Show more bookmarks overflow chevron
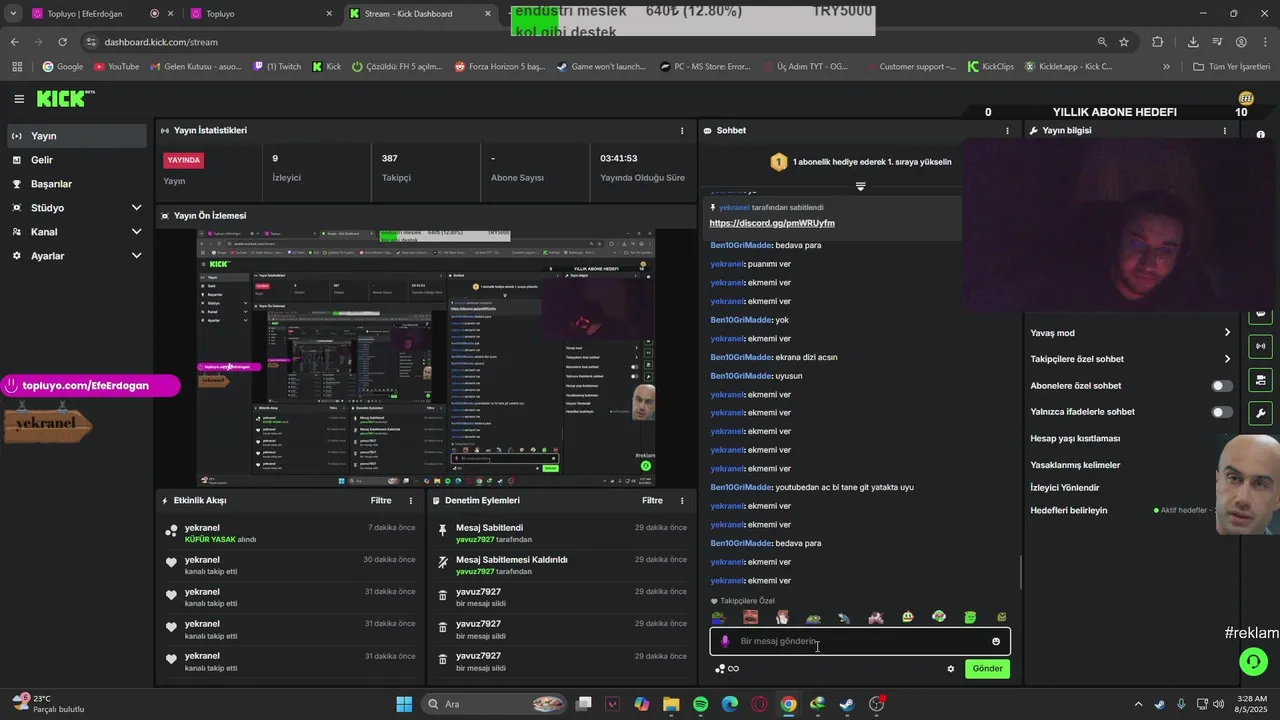This screenshot has height=720, width=1280. point(1166,67)
